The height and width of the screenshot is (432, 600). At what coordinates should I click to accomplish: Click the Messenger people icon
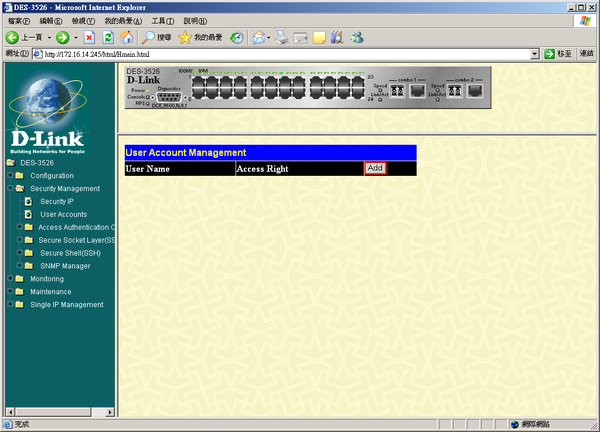point(357,37)
